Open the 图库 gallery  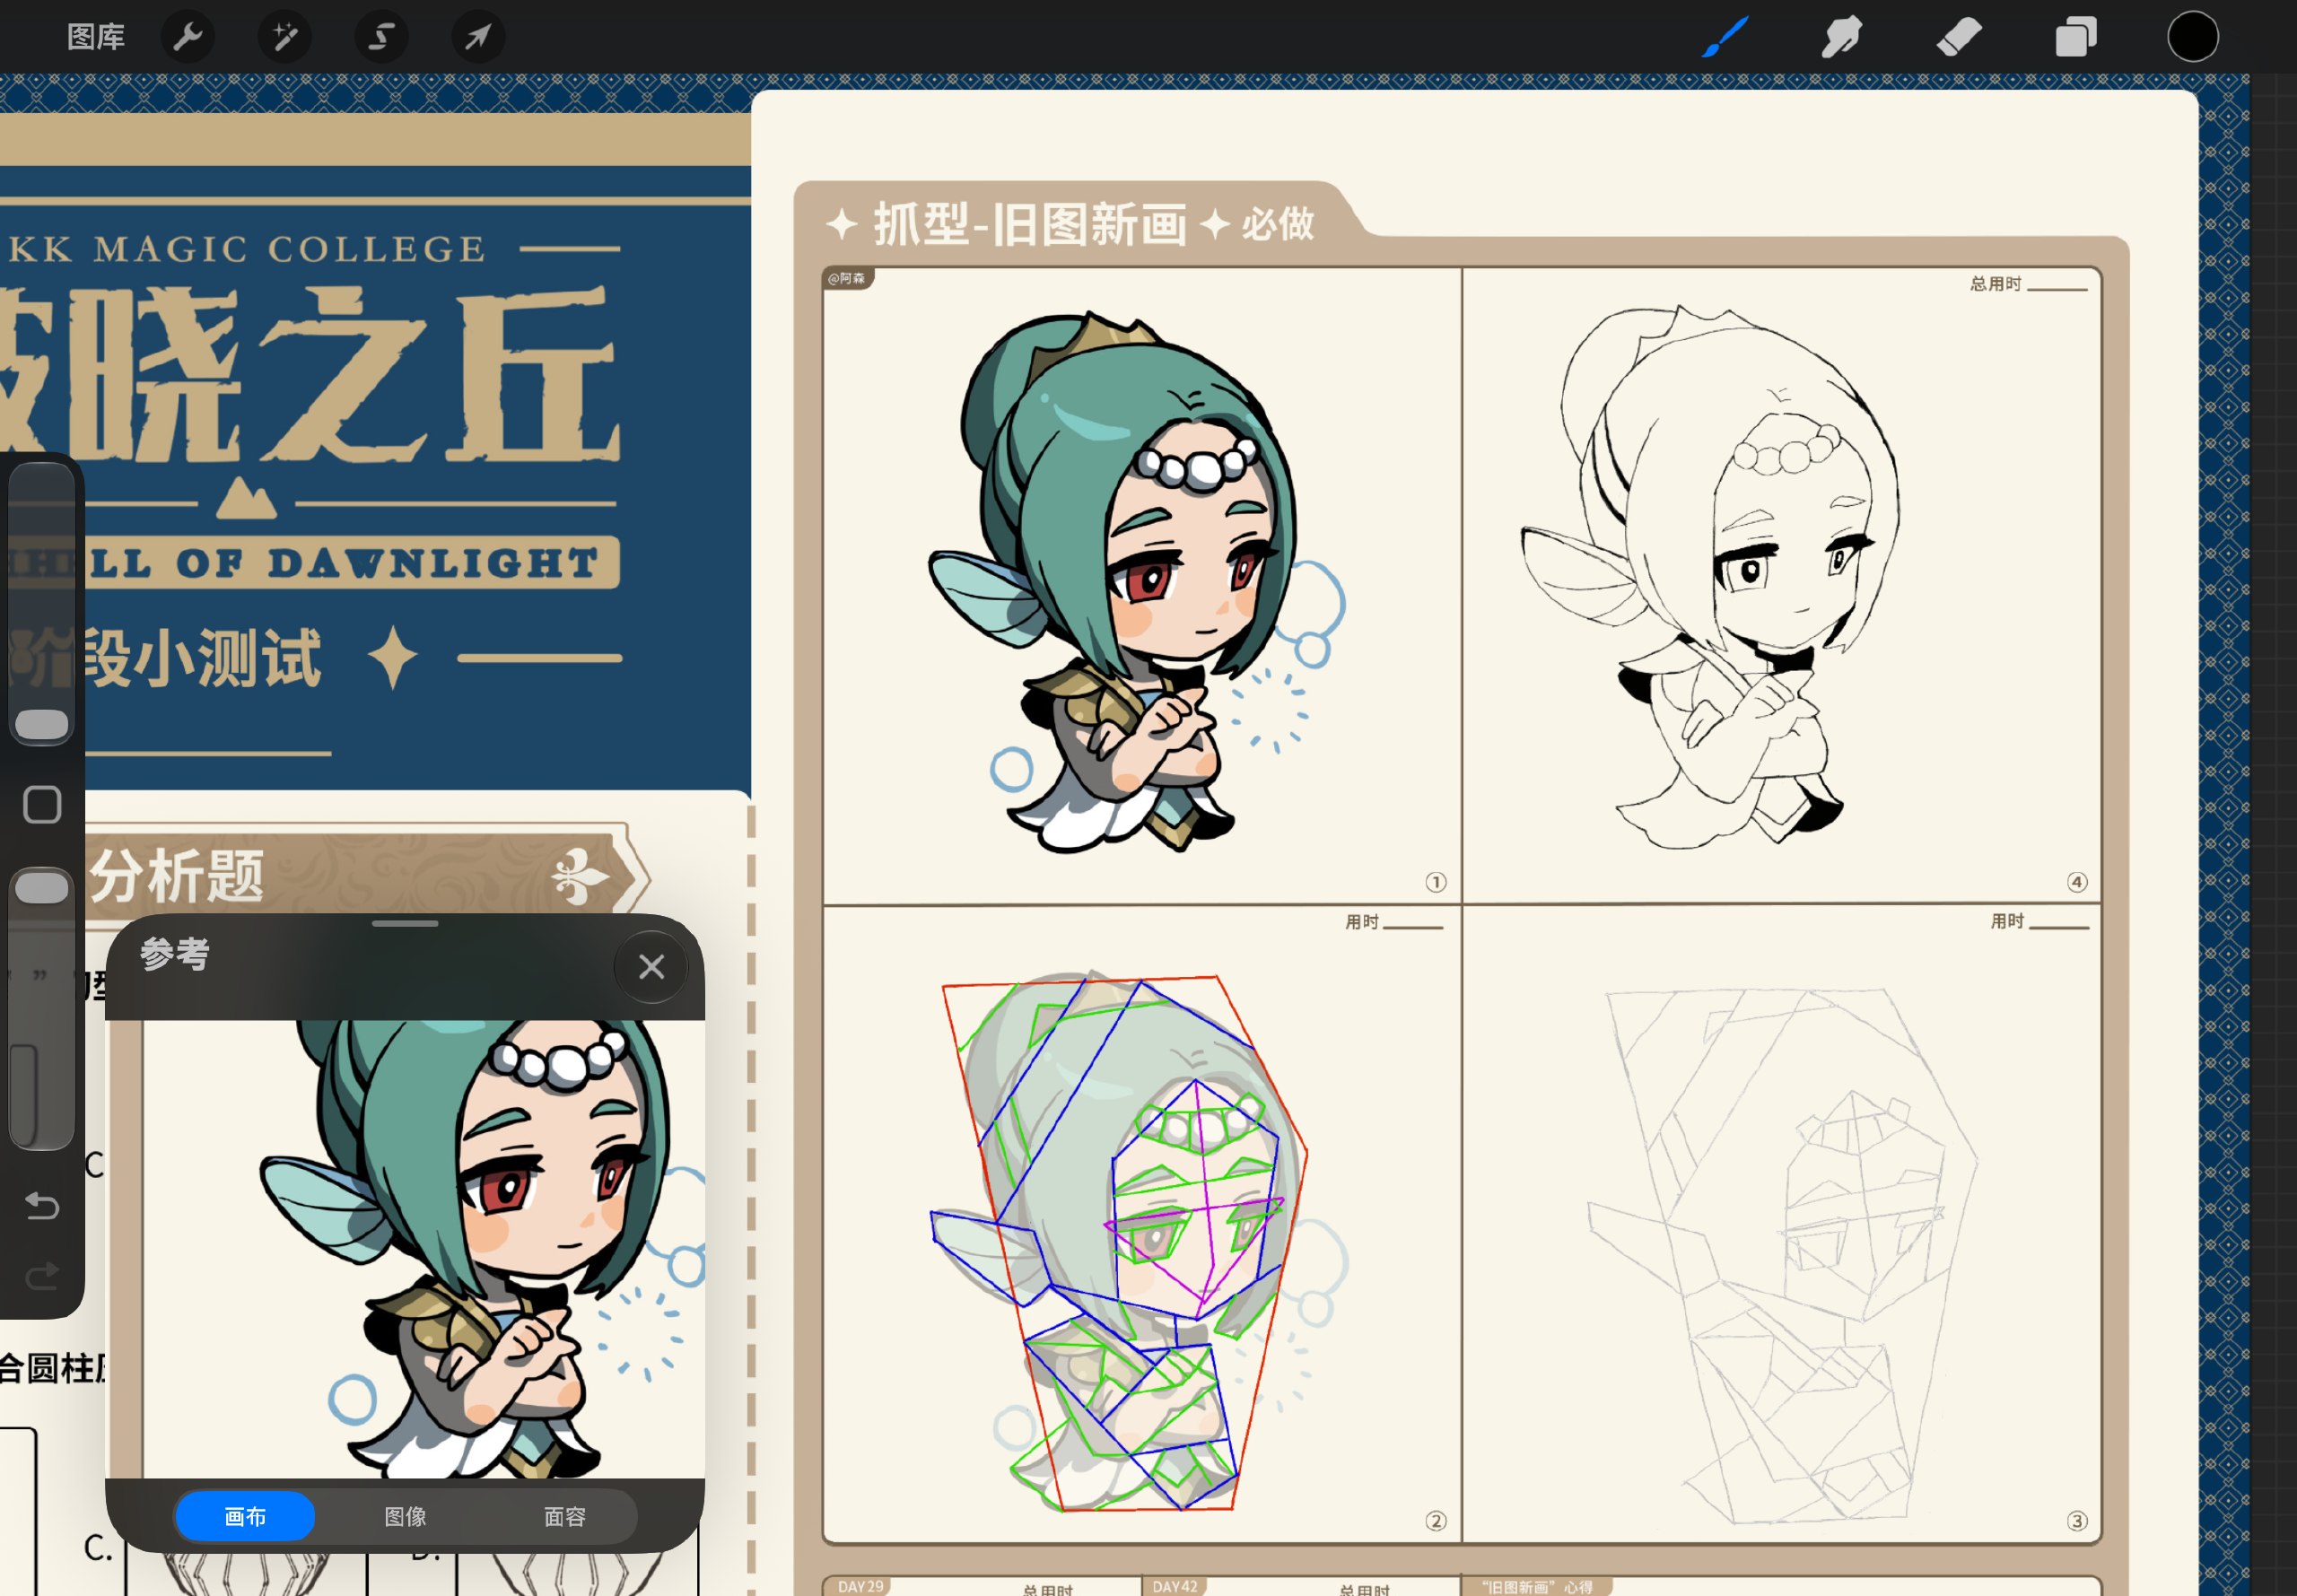96,38
